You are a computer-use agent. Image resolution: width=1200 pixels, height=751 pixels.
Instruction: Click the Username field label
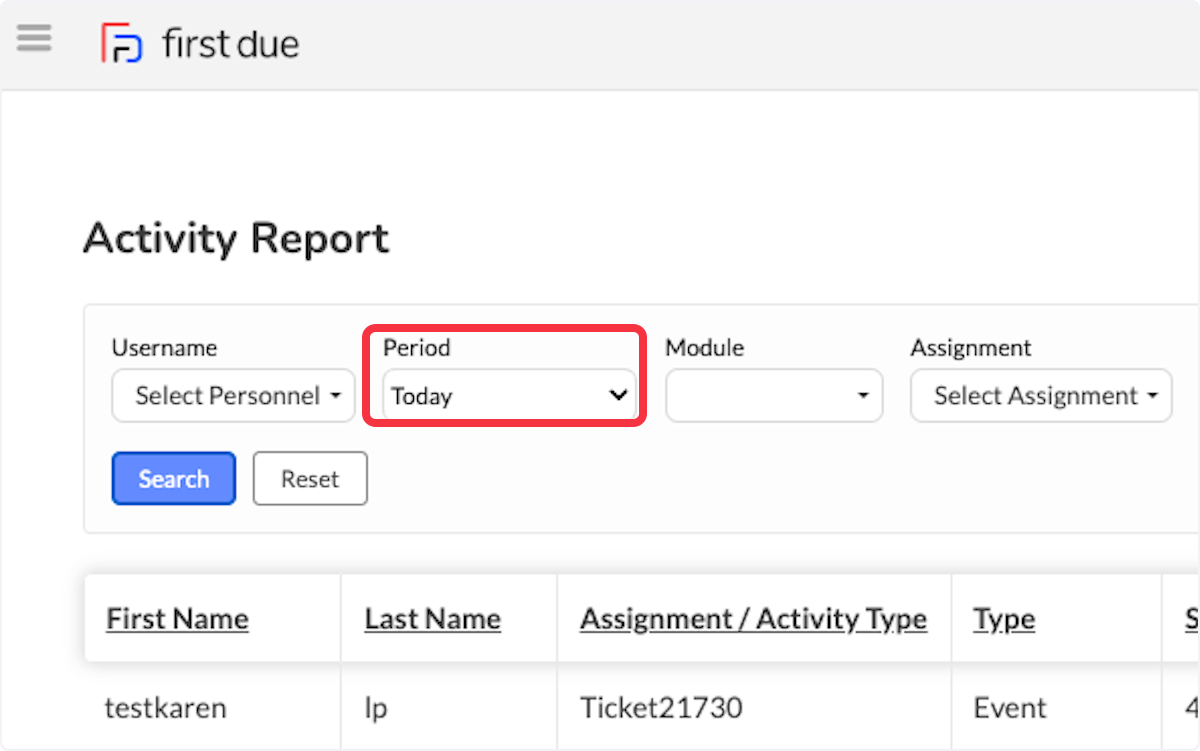click(x=164, y=348)
